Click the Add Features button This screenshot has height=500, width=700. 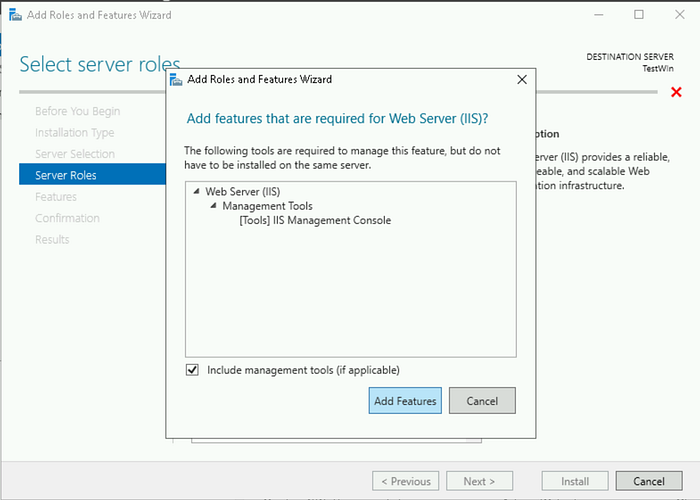[405, 400]
